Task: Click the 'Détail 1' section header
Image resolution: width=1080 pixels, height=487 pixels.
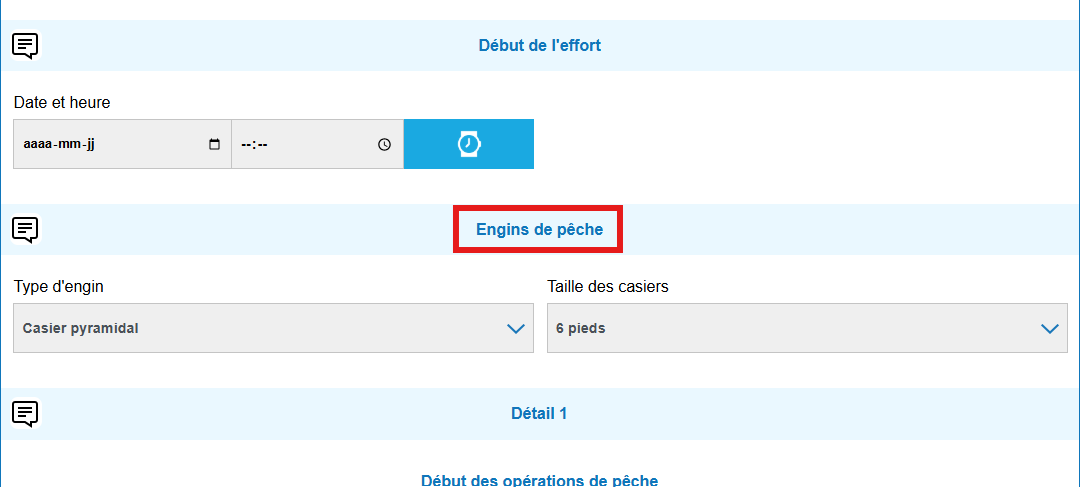Action: (539, 413)
